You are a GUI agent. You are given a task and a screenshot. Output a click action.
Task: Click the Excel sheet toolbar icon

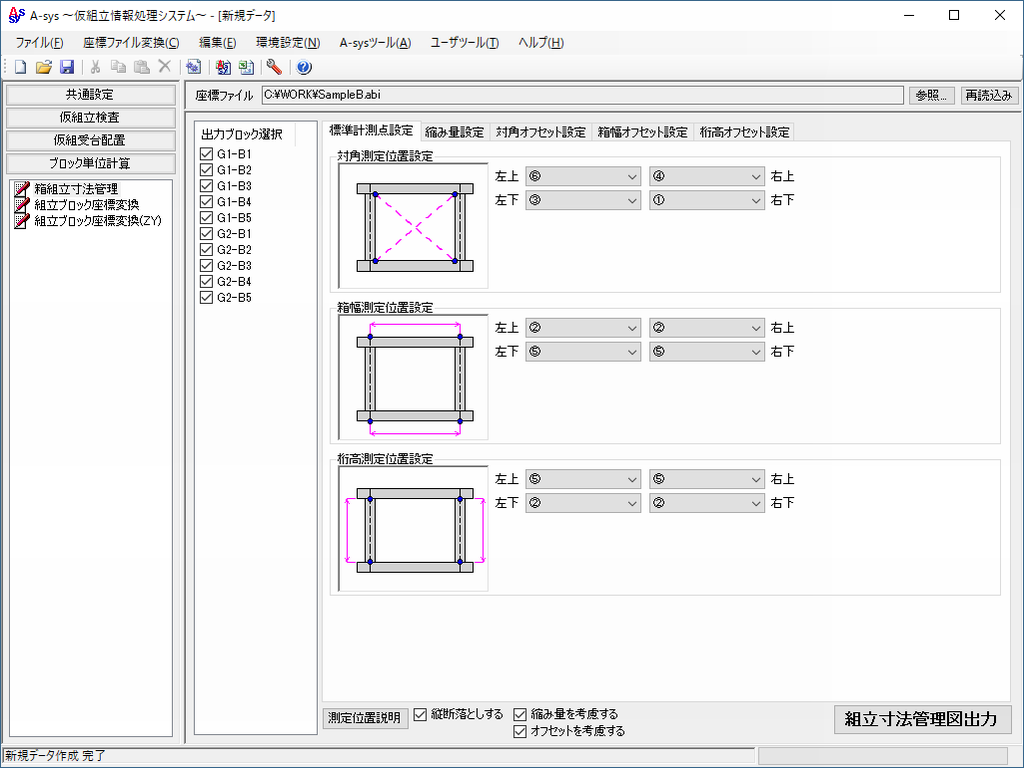coord(245,67)
